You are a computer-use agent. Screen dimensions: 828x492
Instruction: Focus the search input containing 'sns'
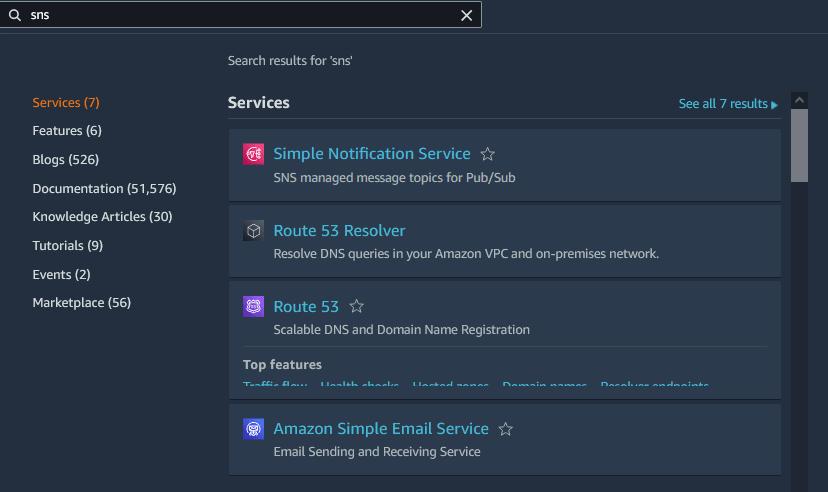(240, 15)
